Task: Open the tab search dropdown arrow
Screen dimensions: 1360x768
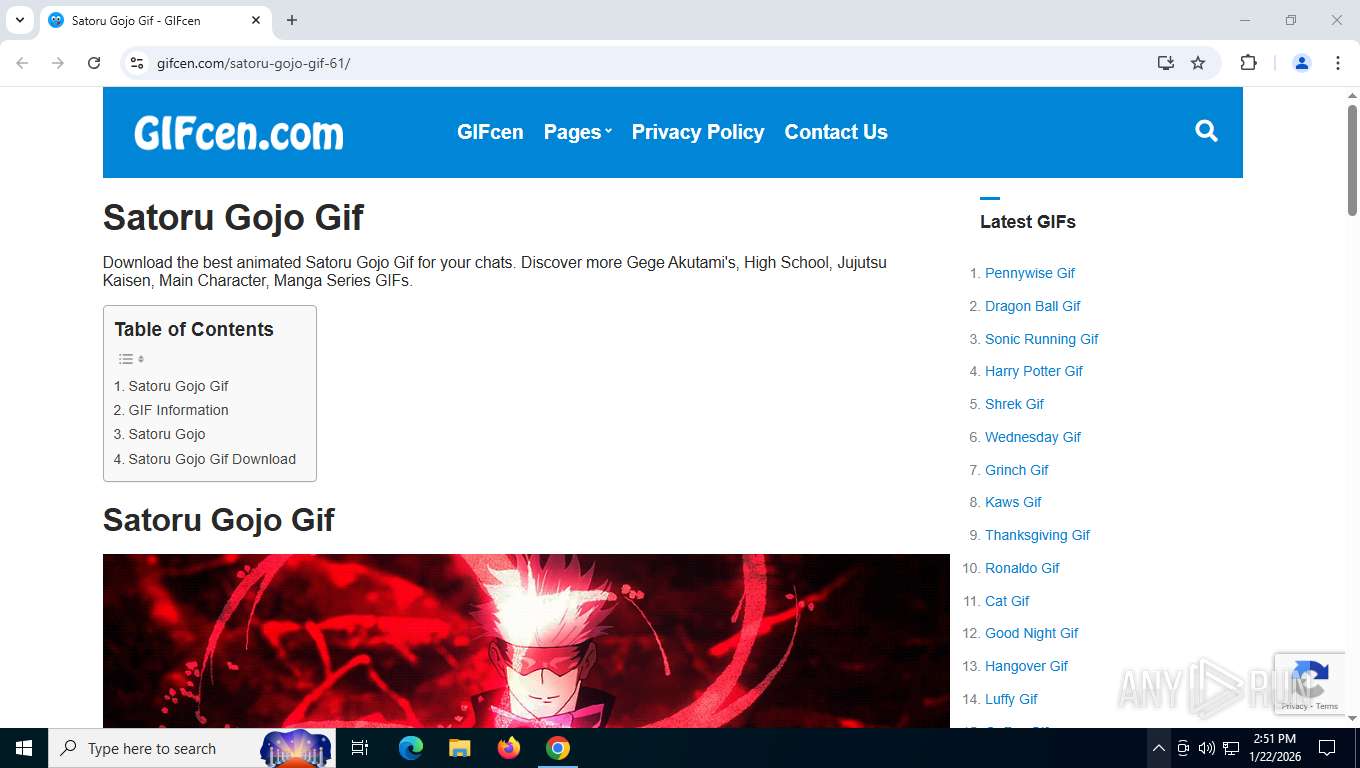Action: pos(19,20)
